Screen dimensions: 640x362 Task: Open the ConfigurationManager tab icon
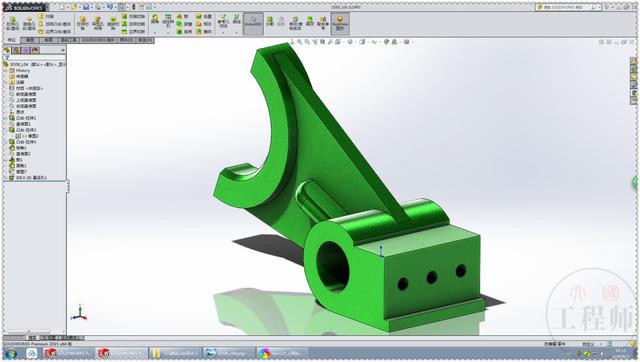pos(26,50)
